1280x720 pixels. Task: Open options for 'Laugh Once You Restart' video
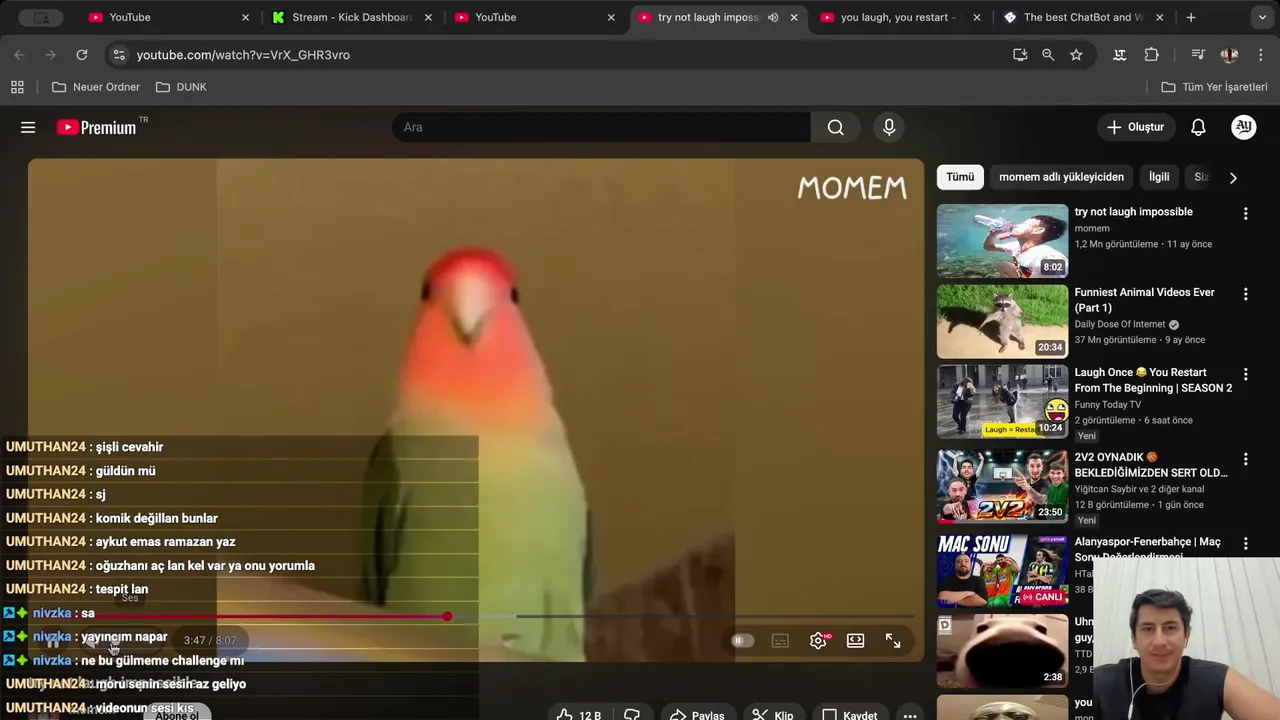pos(1245,374)
